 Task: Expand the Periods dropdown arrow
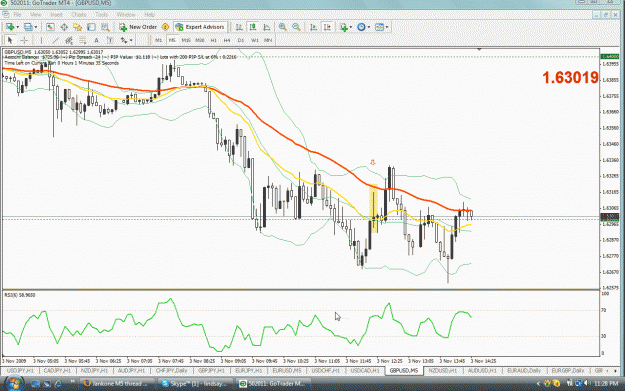click(369, 27)
